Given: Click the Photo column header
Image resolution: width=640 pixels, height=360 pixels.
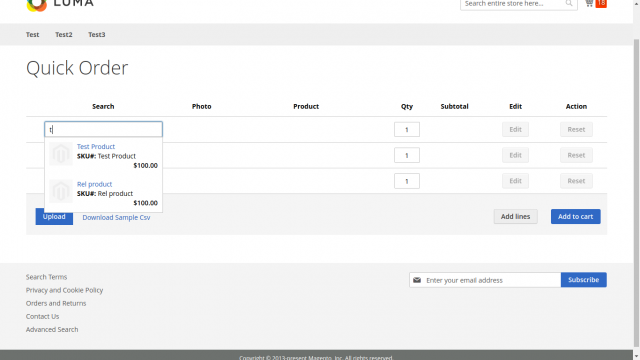Looking at the screenshot, I should coord(202,107).
